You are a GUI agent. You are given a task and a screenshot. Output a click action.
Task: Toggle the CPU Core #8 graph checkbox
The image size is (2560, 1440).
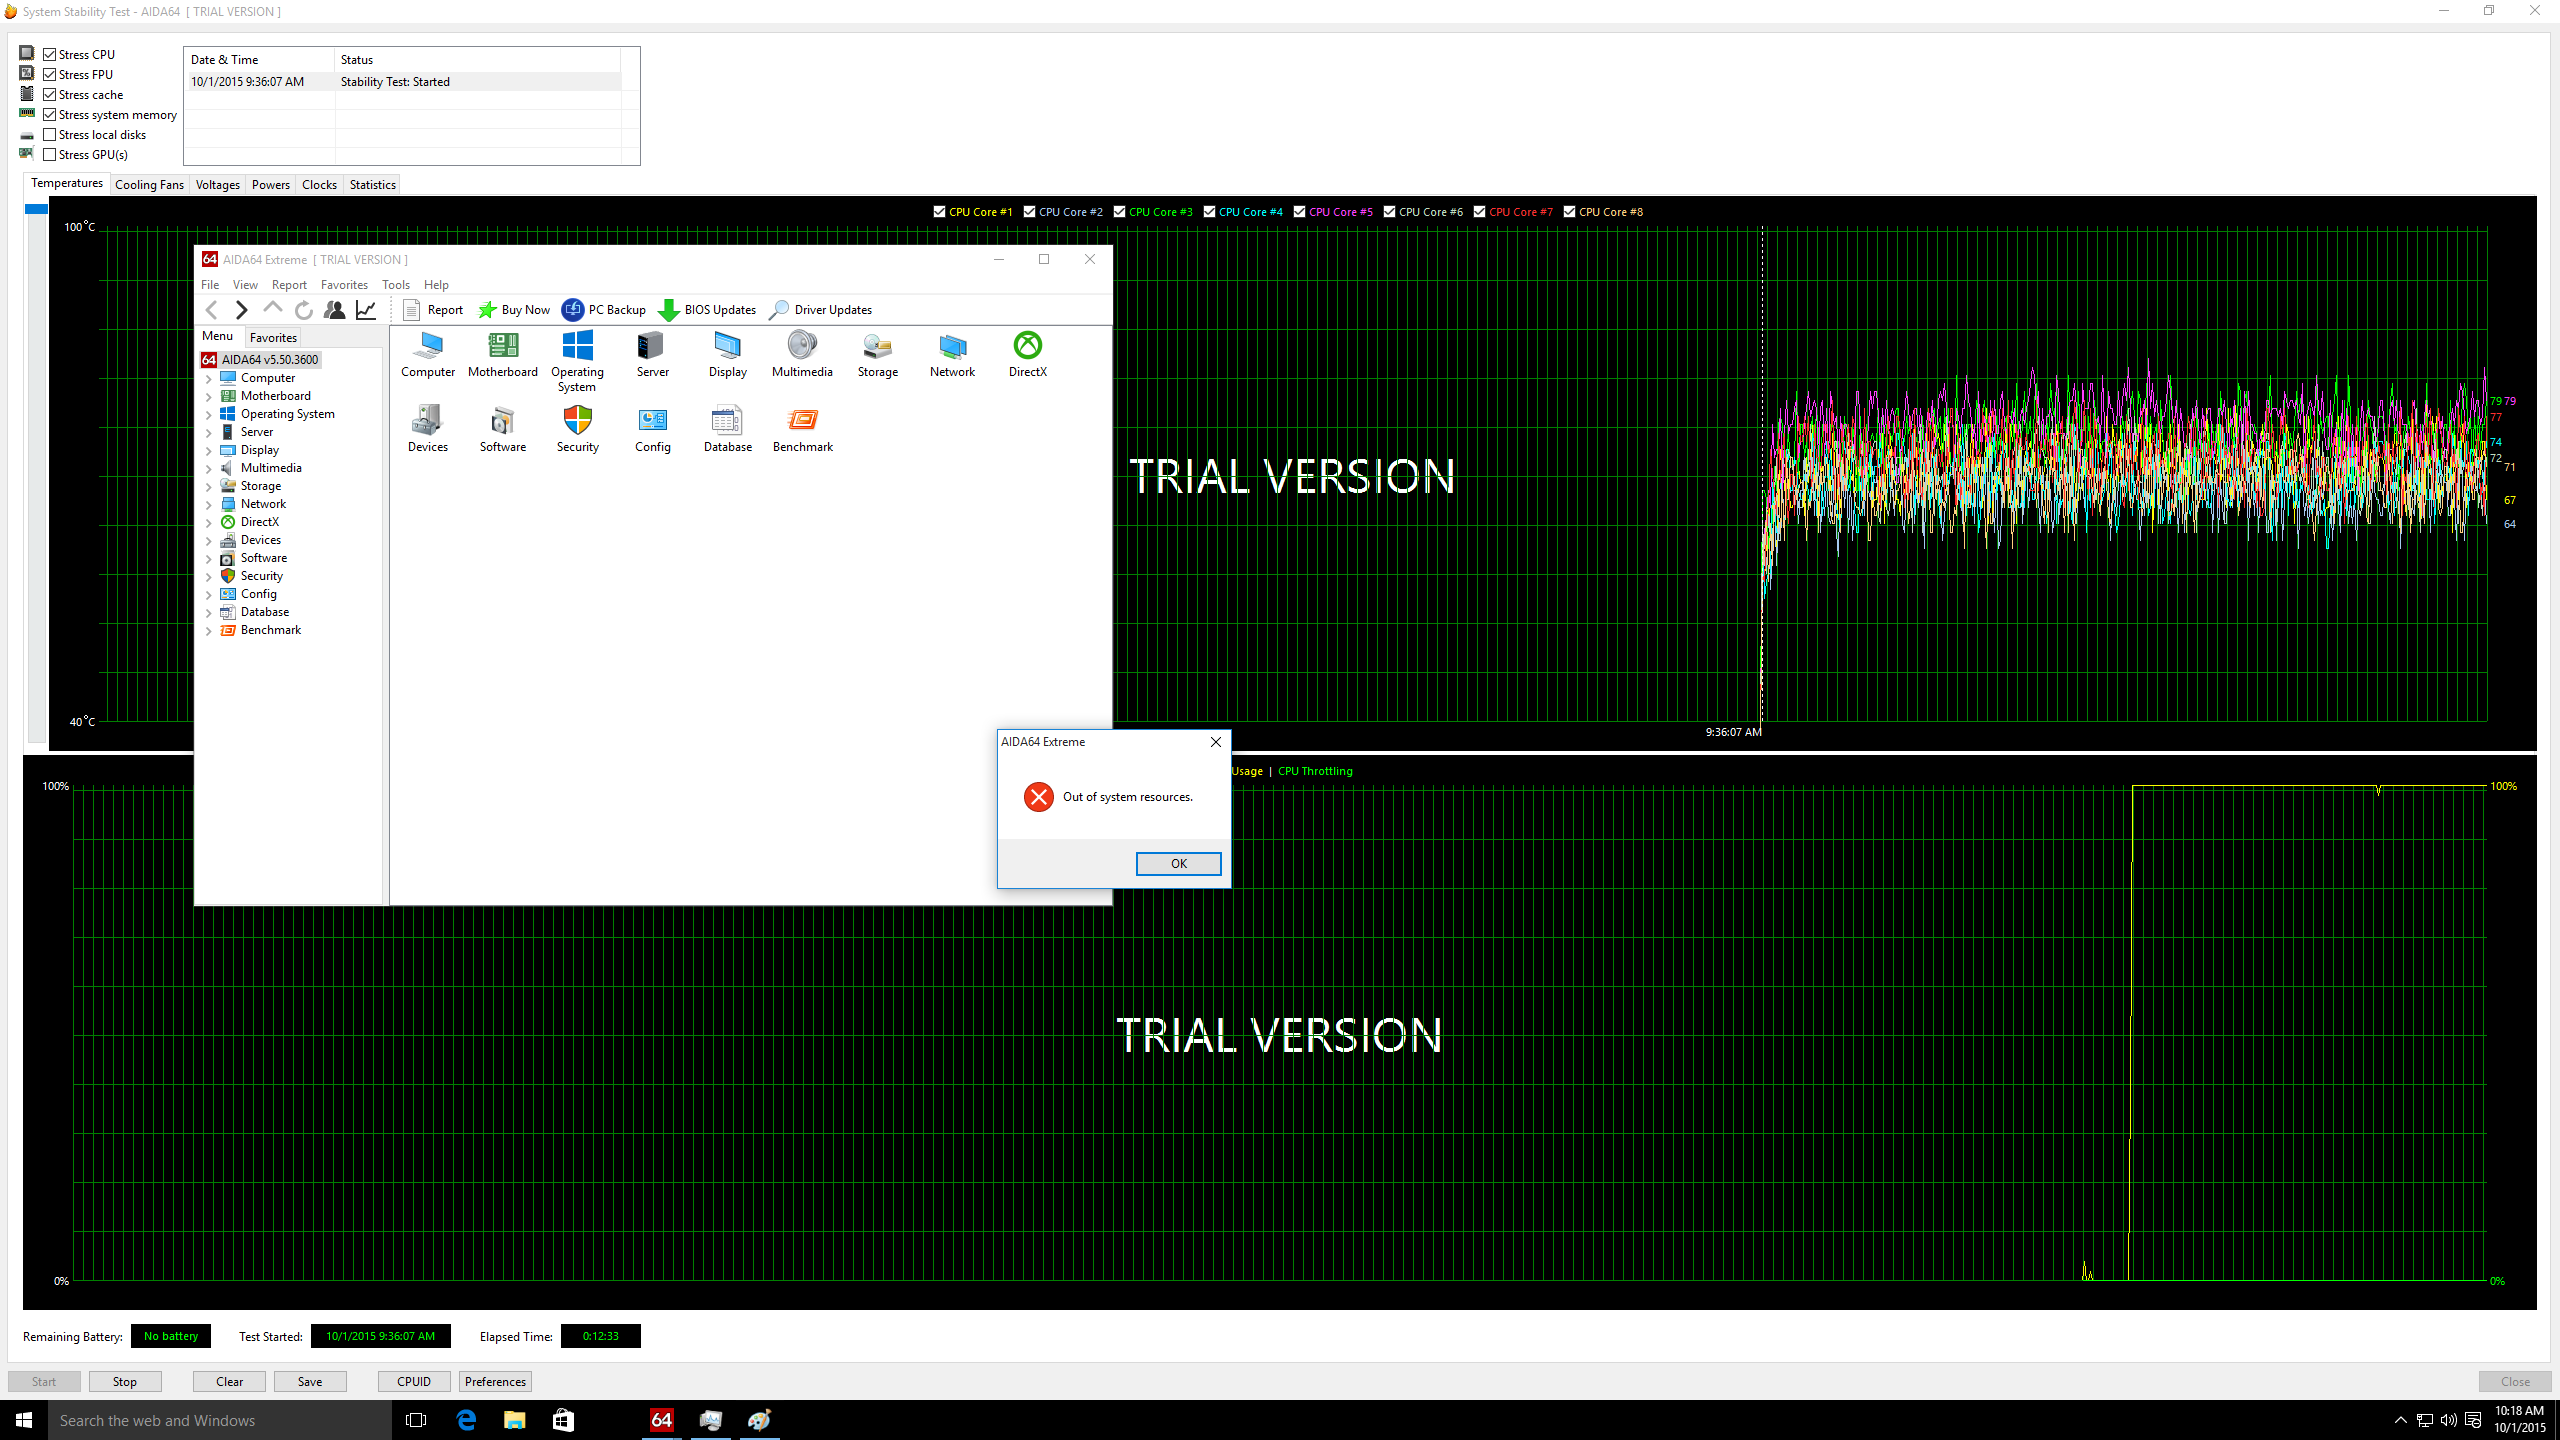pyautogui.click(x=1569, y=211)
